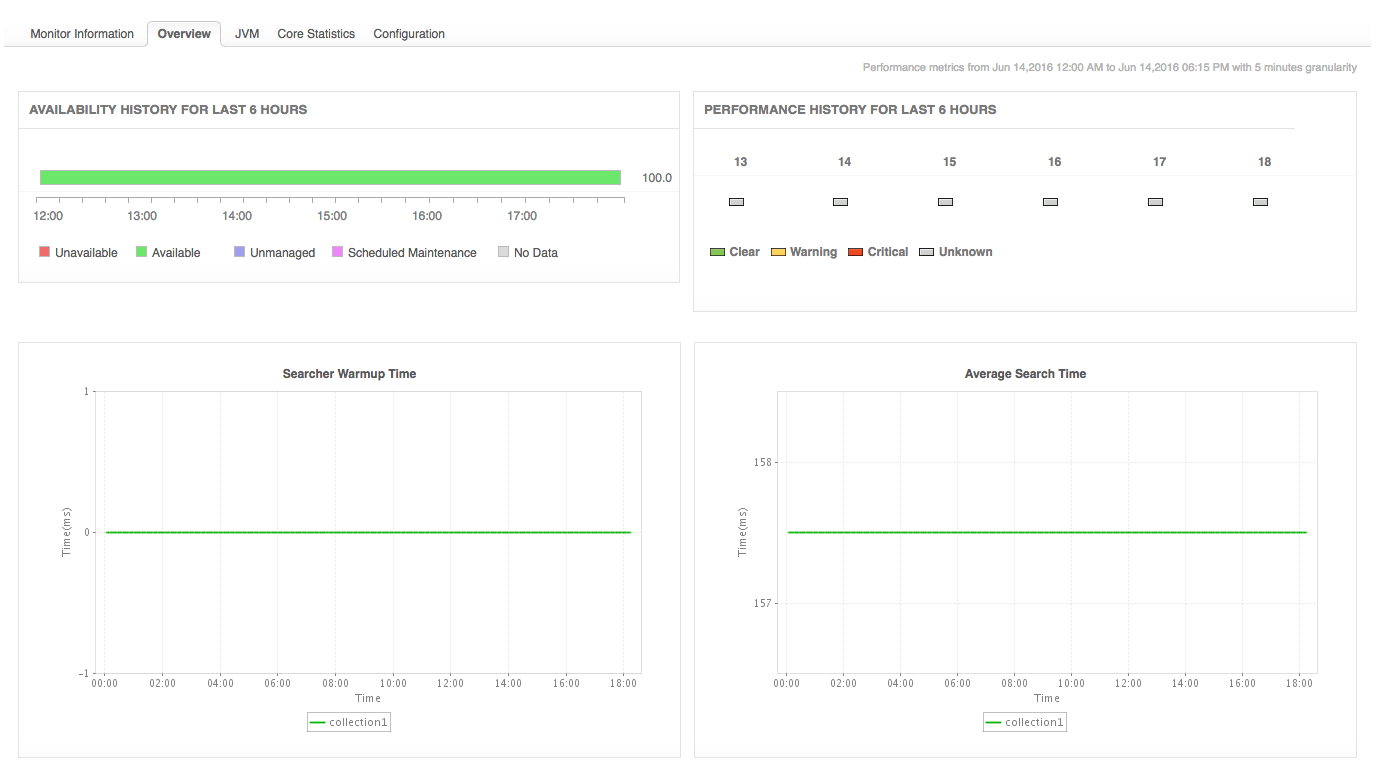Click the hour 16 performance status box
The width and height of the screenshot is (1383, 767).
pyautogui.click(x=1050, y=202)
